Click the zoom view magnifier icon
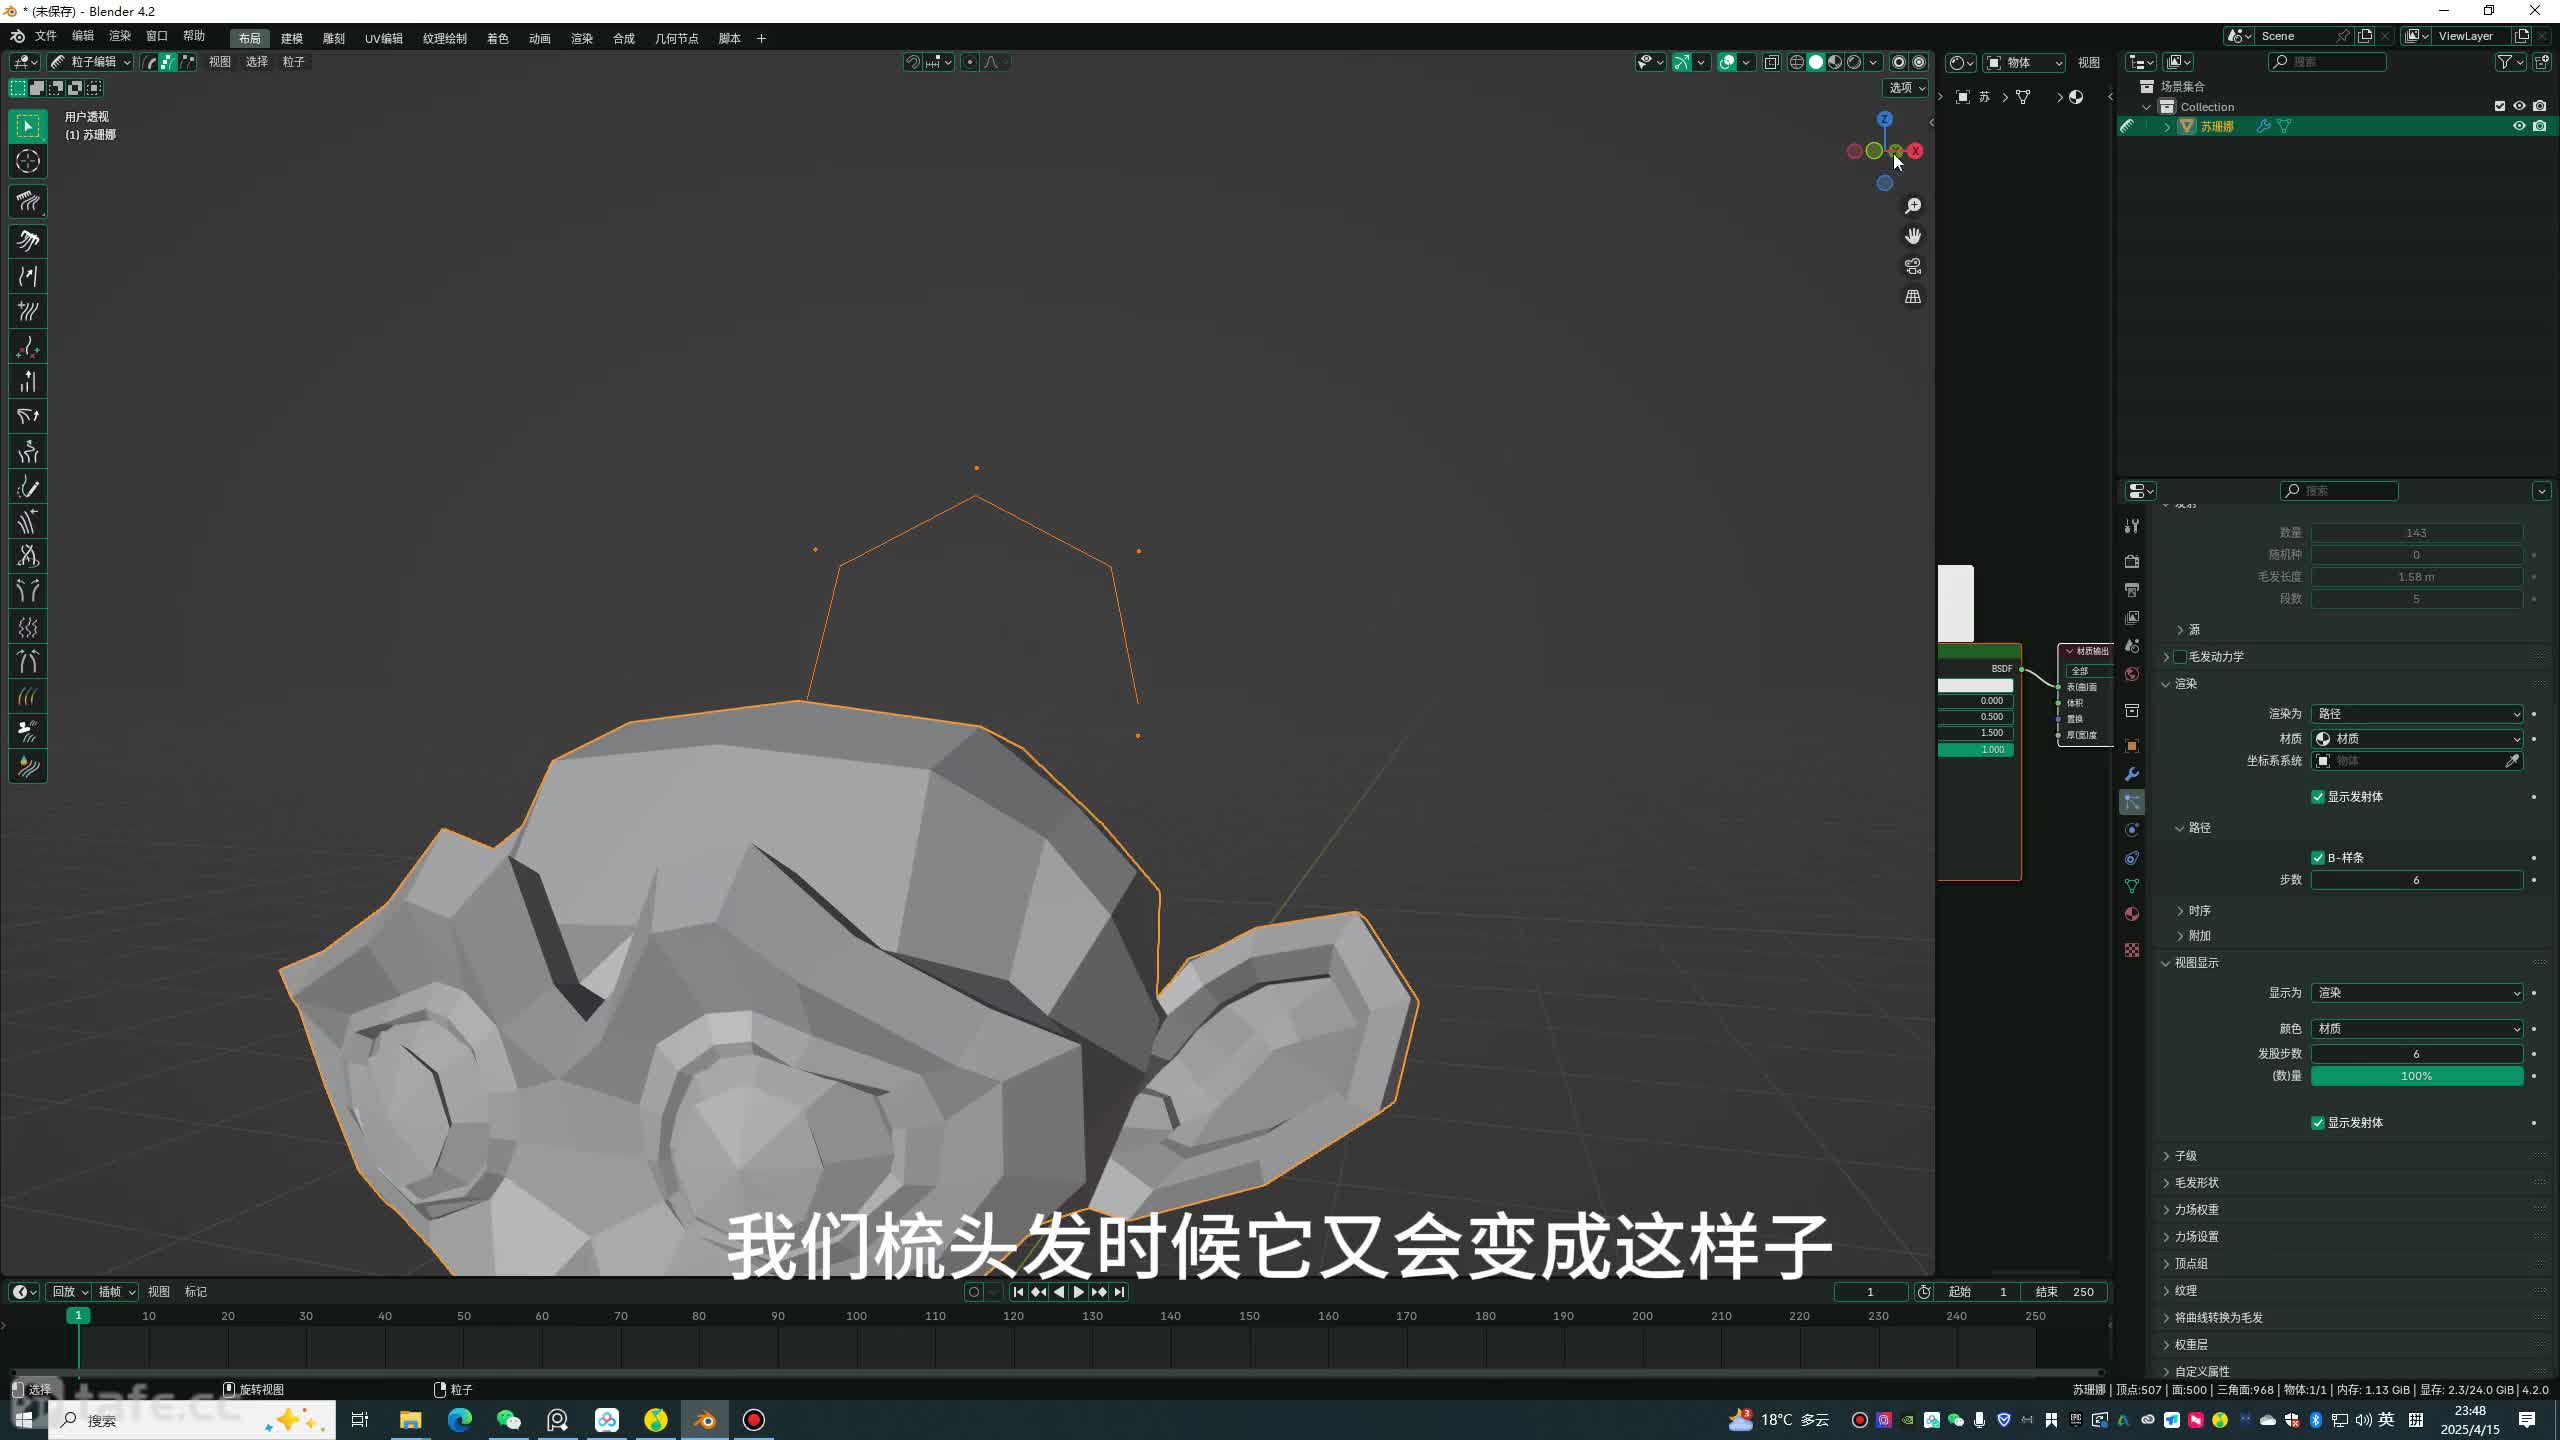This screenshot has height=1440, width=2560. 1912,206
